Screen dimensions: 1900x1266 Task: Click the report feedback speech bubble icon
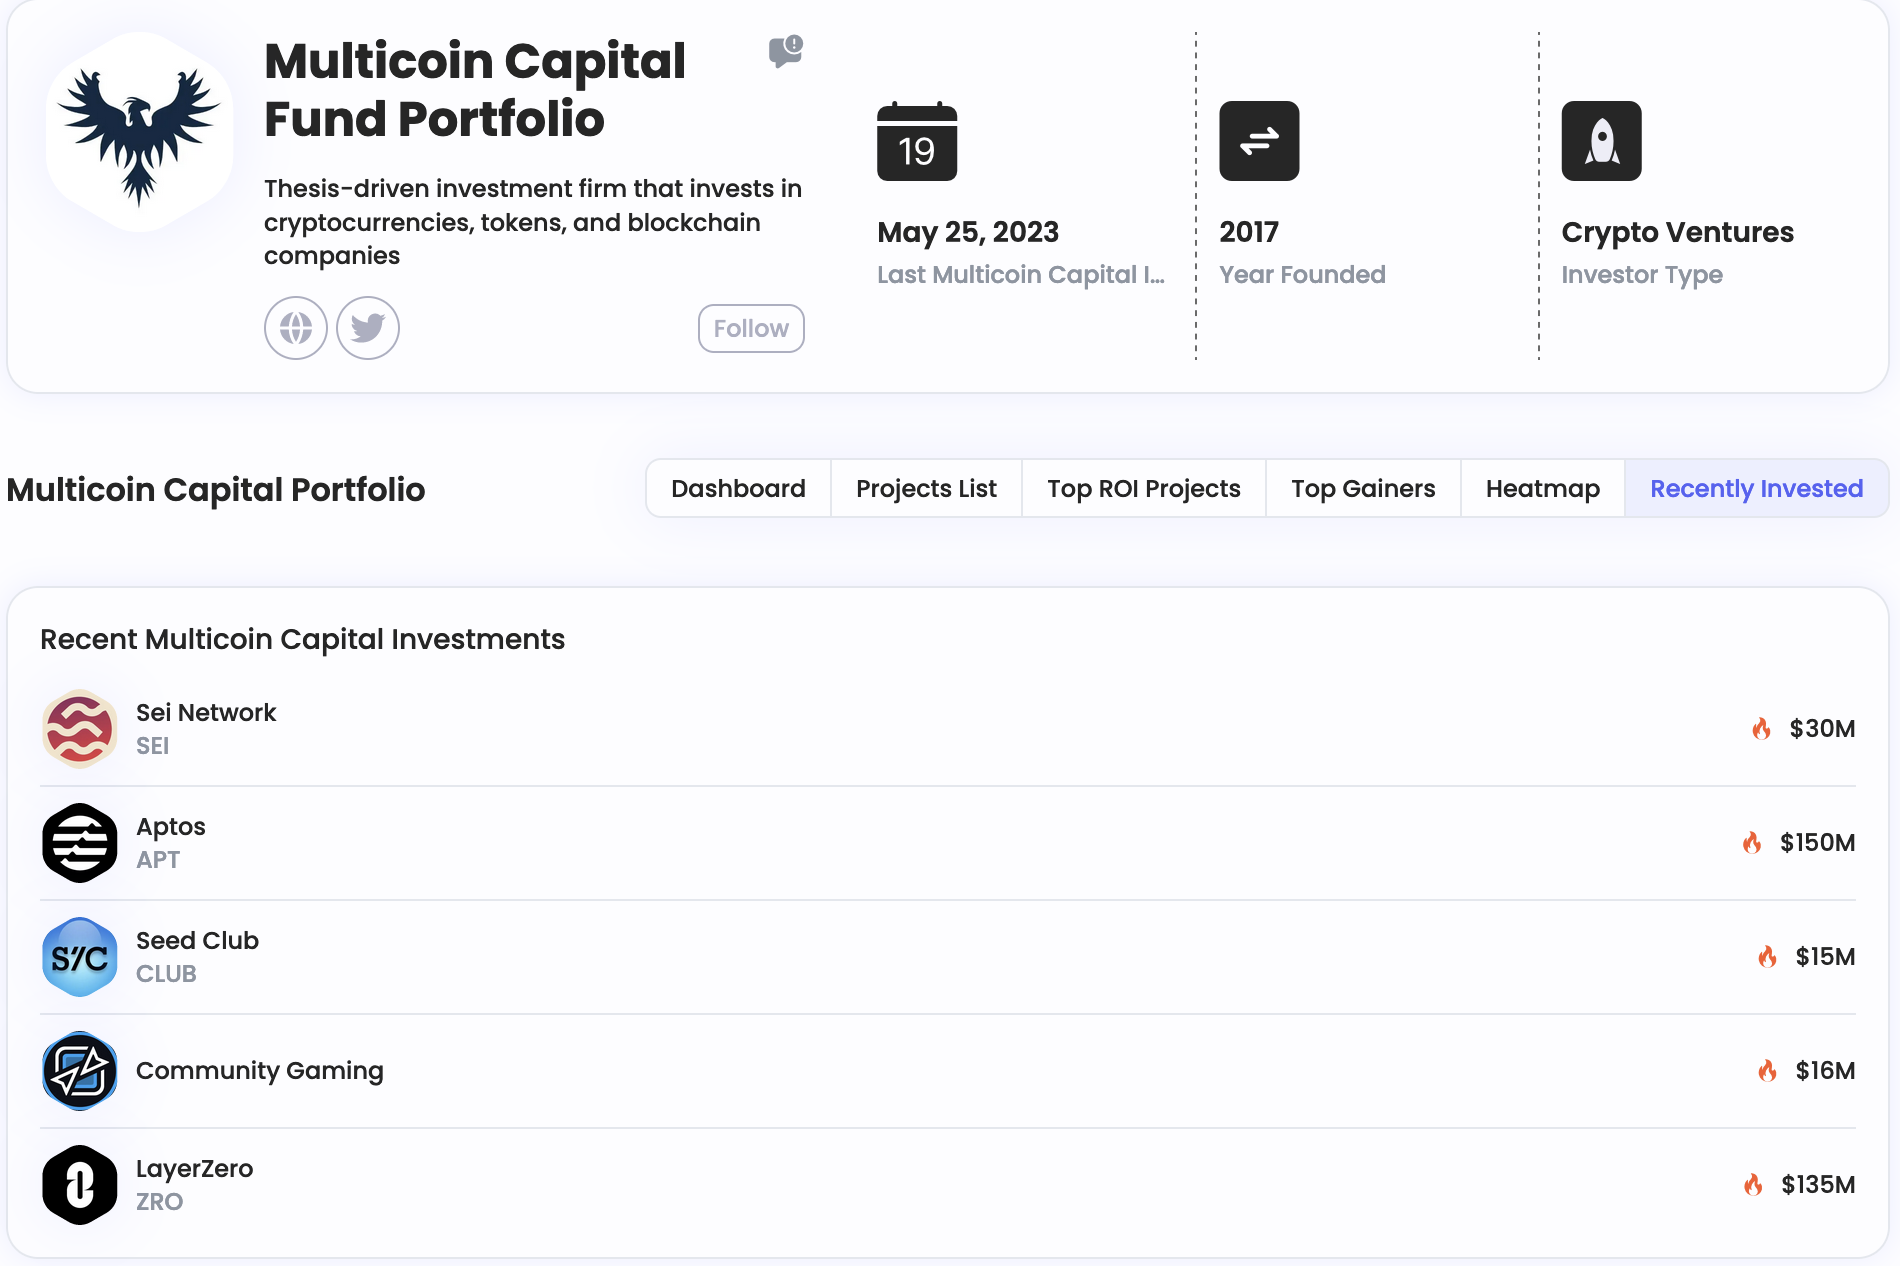(x=786, y=51)
